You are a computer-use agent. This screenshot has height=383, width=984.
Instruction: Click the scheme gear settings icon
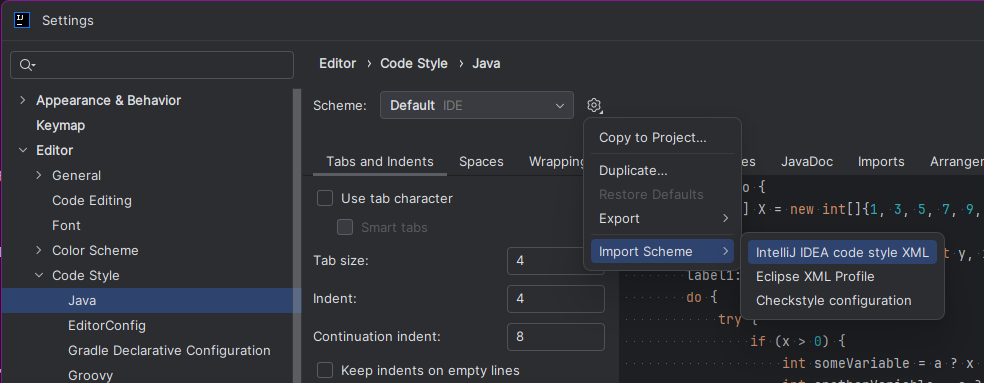click(594, 105)
